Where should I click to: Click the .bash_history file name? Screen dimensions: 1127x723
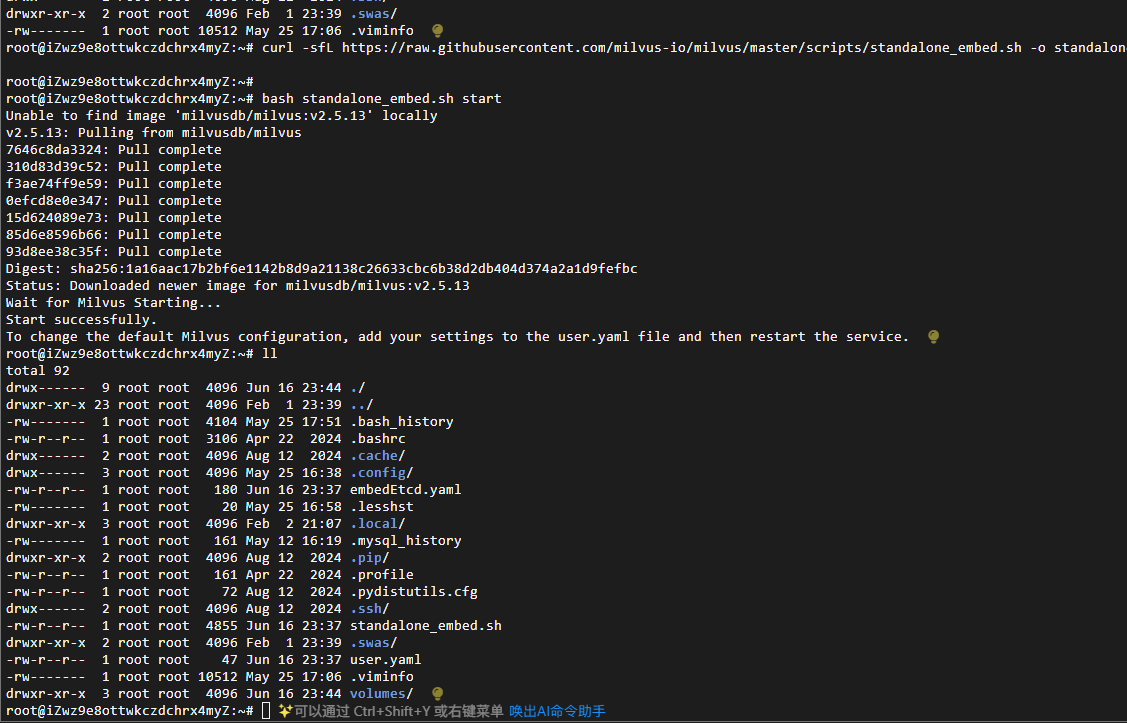(402, 422)
